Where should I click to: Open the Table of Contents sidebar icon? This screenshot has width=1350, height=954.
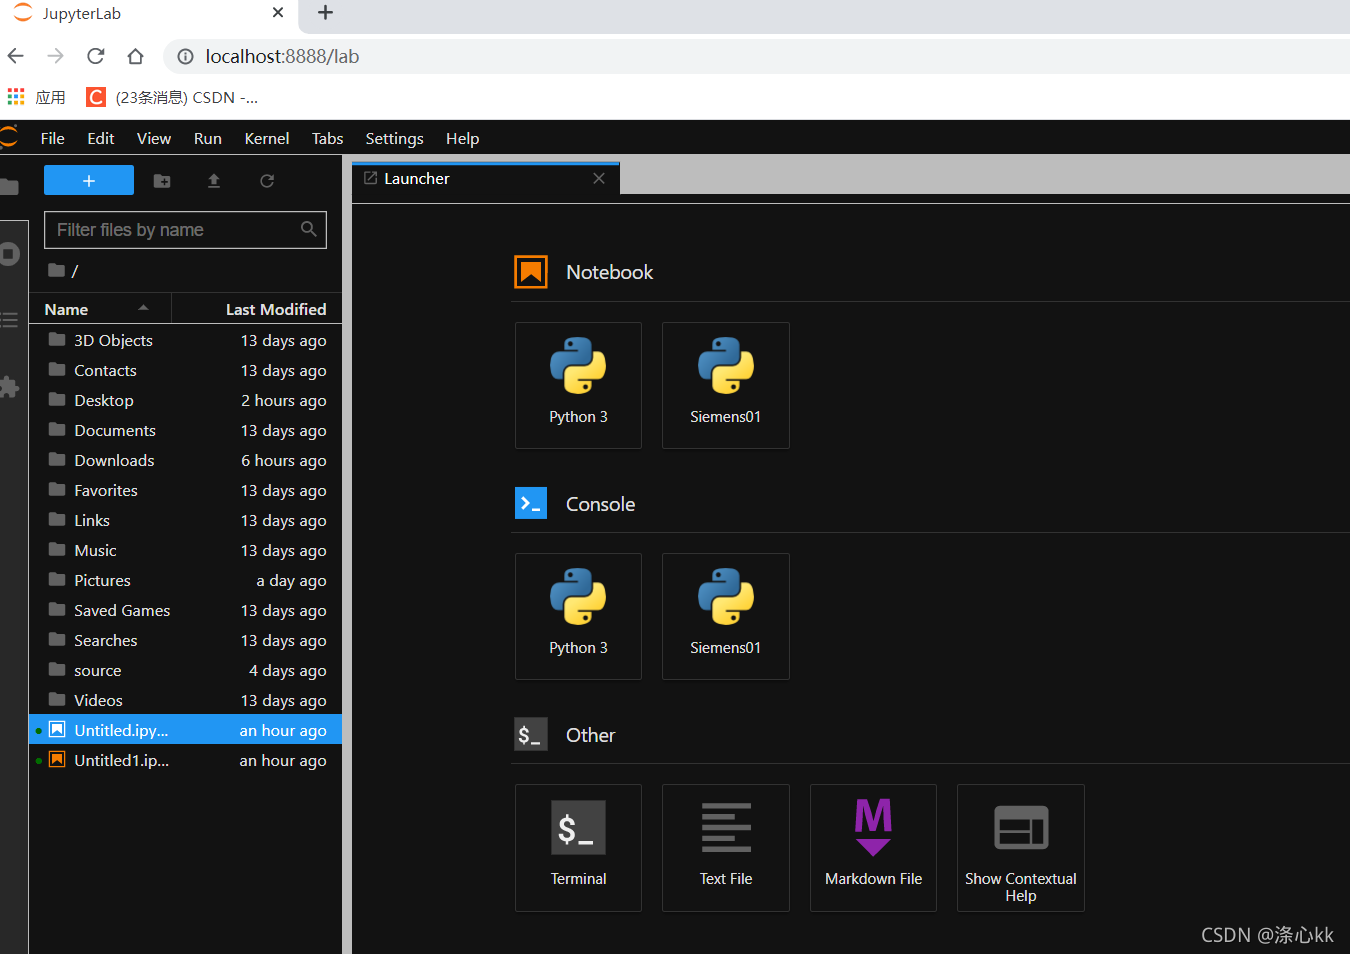click(x=9, y=320)
